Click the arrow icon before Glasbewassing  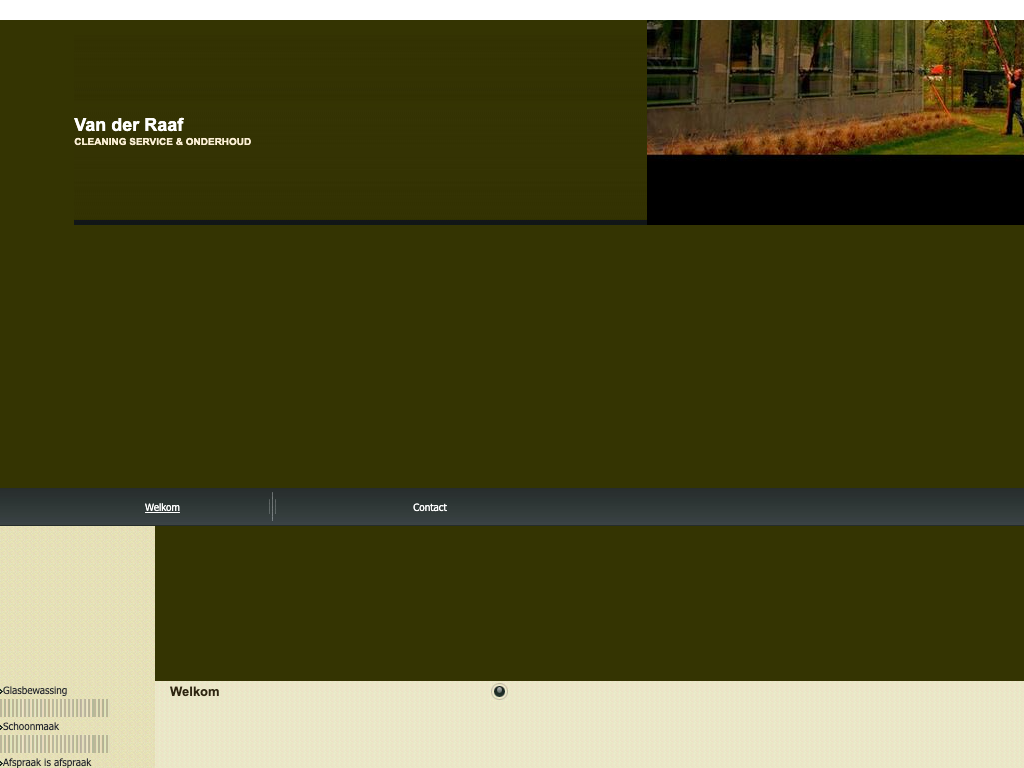click(2, 691)
